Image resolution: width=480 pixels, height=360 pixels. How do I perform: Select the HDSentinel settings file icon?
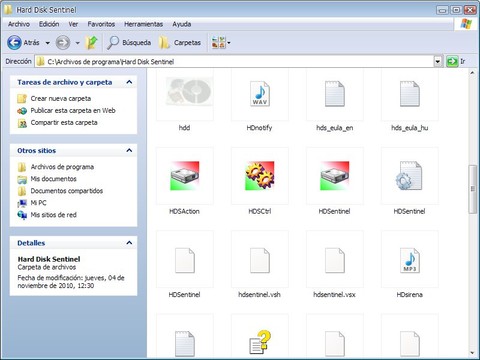pos(409,176)
